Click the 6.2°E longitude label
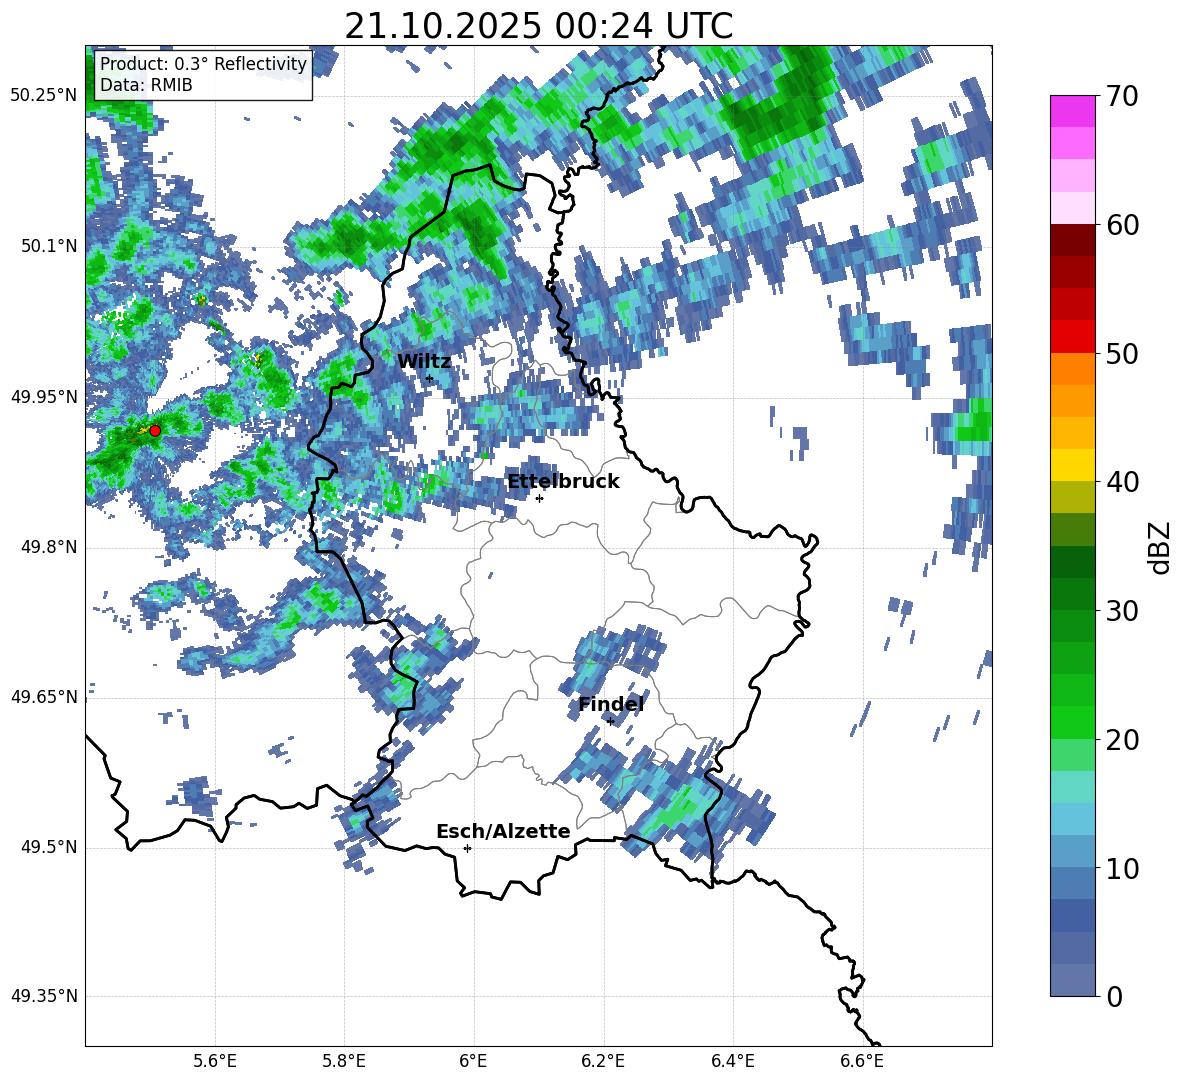Image resolution: width=1184 pixels, height=1081 pixels. 603,1061
